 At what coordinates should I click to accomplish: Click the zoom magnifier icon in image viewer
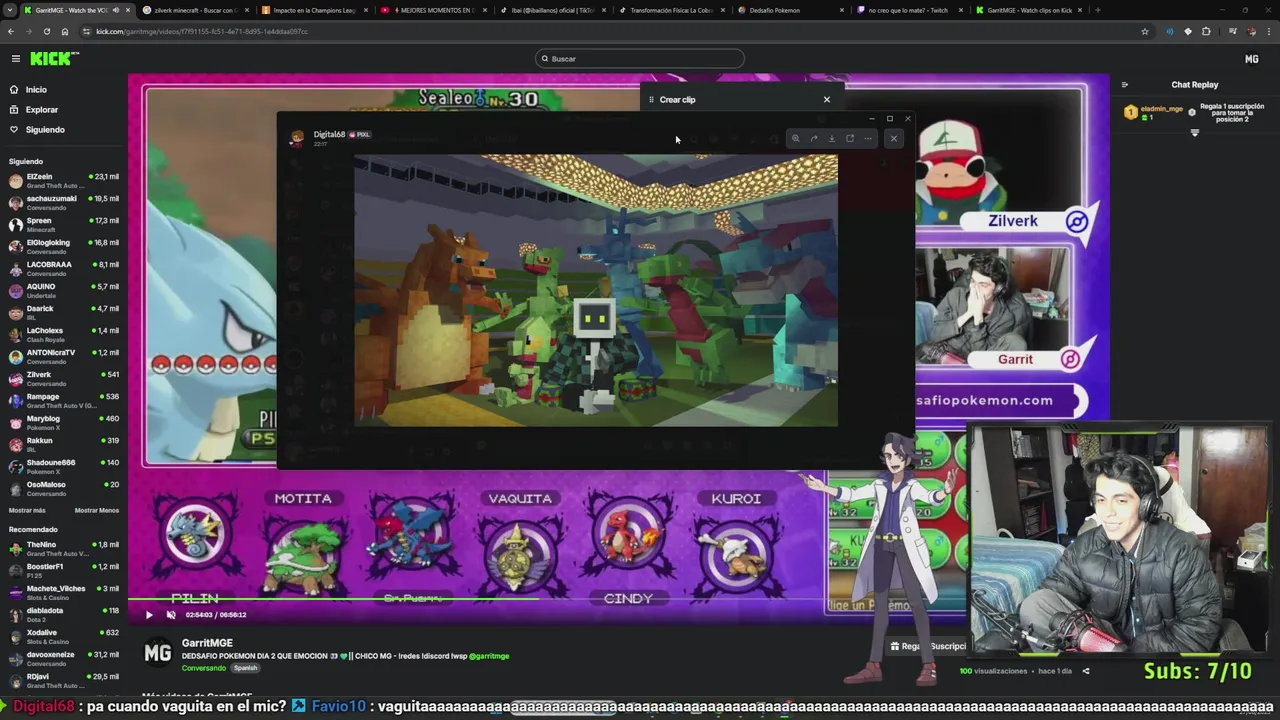(795, 139)
